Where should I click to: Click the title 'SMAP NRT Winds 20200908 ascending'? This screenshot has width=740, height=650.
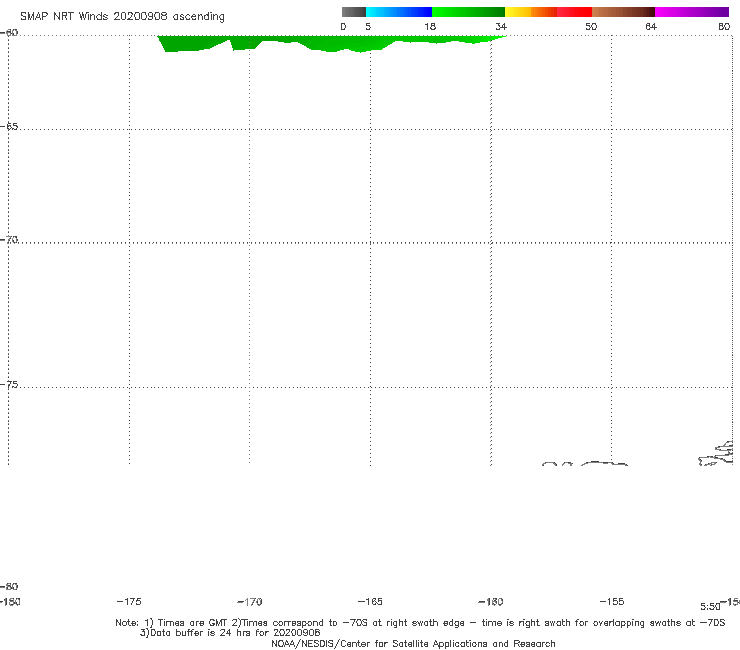point(122,17)
